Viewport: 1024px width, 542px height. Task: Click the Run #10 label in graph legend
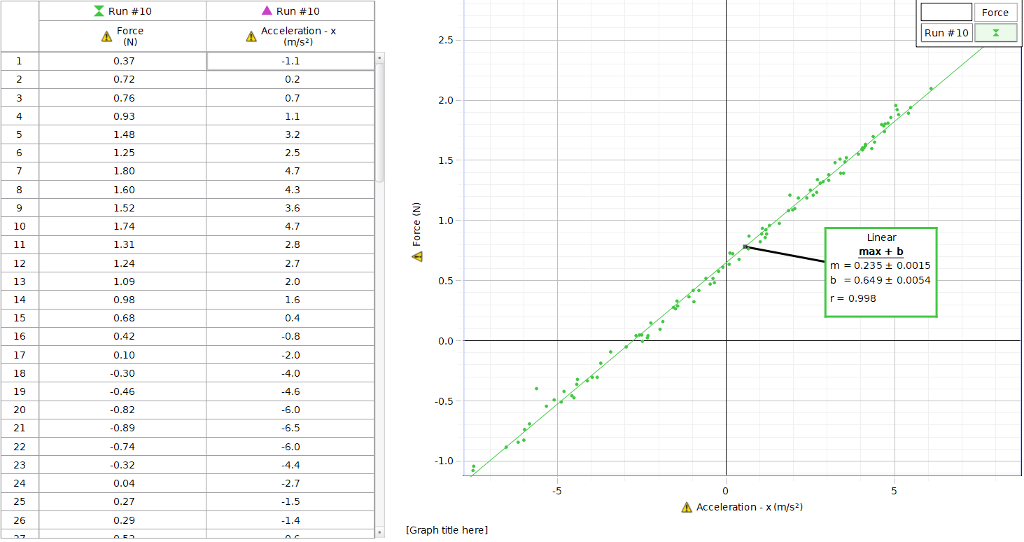click(x=946, y=33)
